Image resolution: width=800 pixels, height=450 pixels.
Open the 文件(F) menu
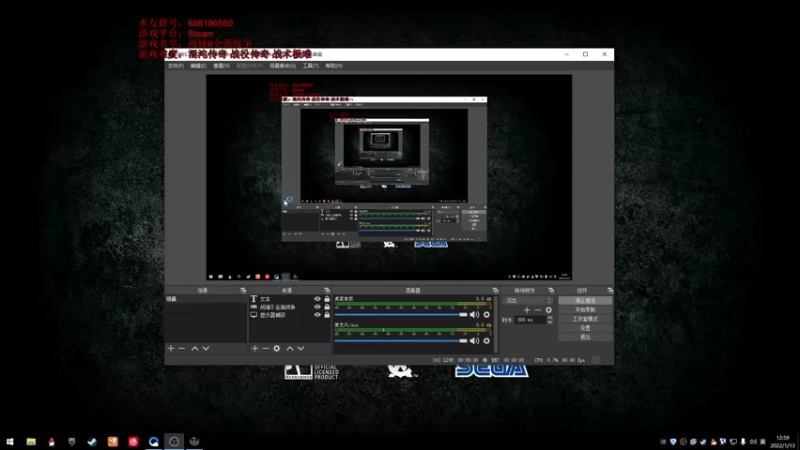tap(176, 66)
